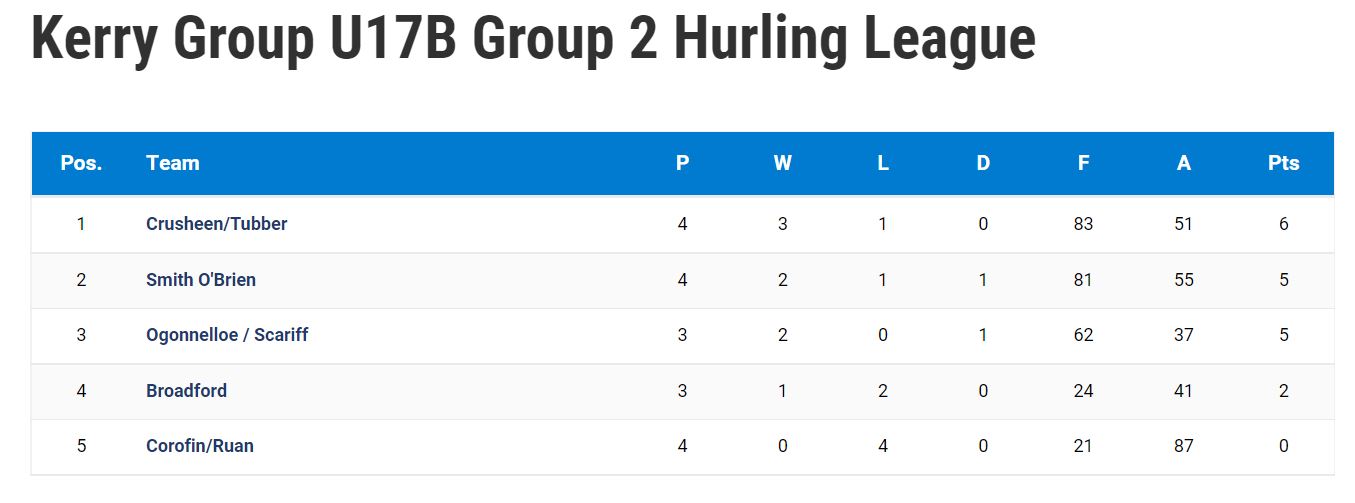
Task: Click Ogonnelloe / Scariff's 5 points cell
Action: tap(1284, 335)
